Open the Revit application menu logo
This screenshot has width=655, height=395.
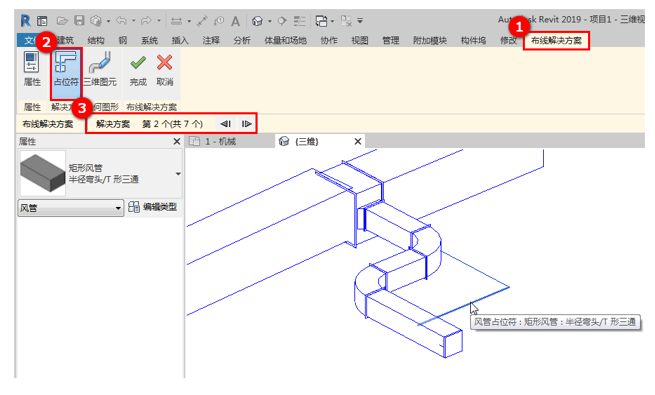point(25,20)
